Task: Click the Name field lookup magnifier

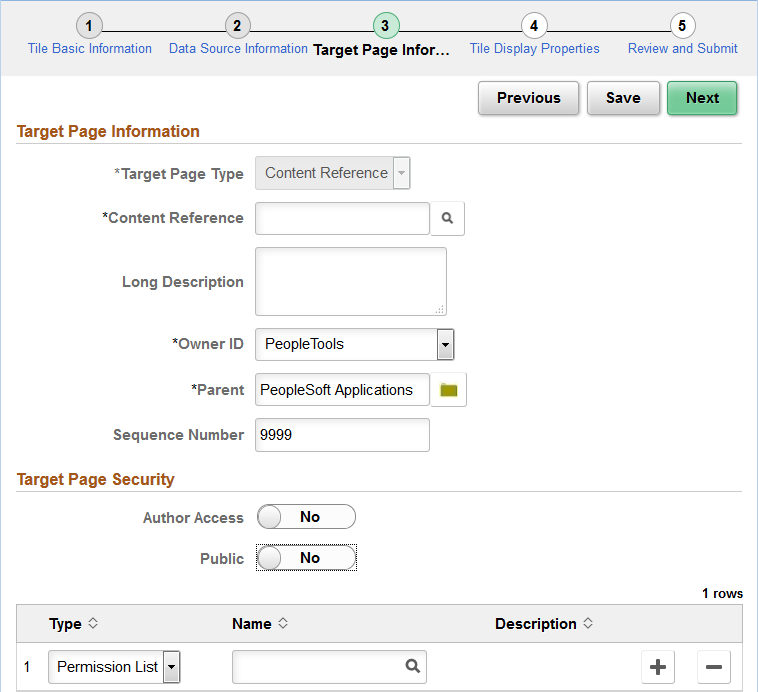Action: pyautogui.click(x=412, y=666)
